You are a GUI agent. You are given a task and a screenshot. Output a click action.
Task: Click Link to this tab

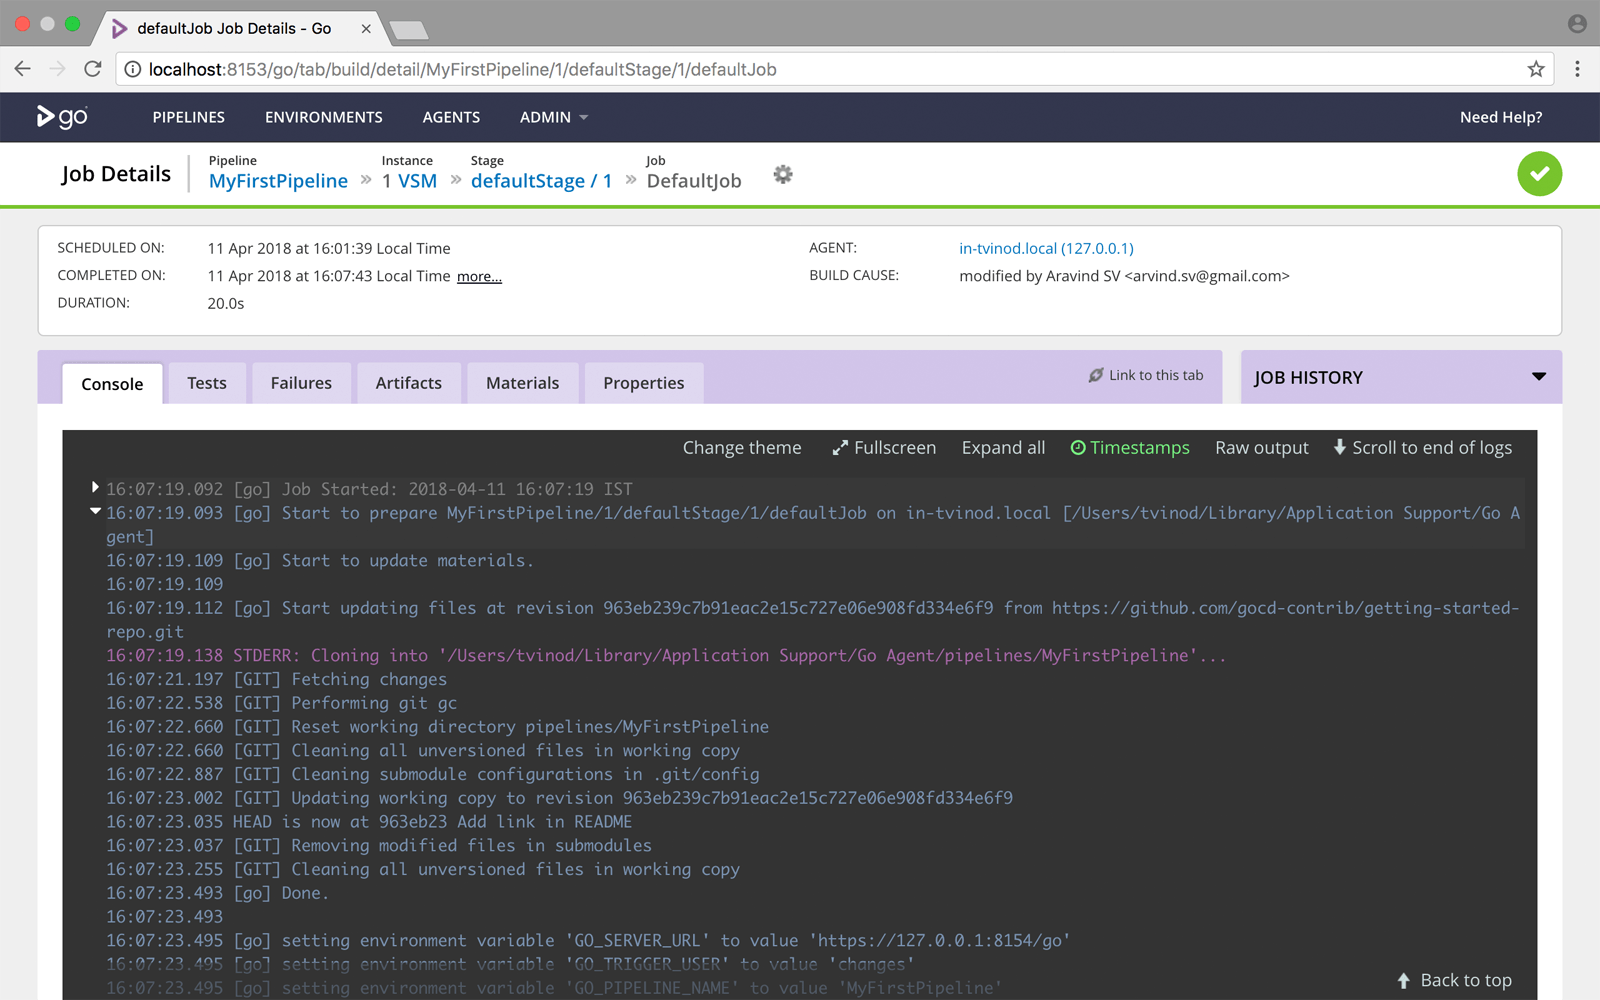(x=1146, y=375)
